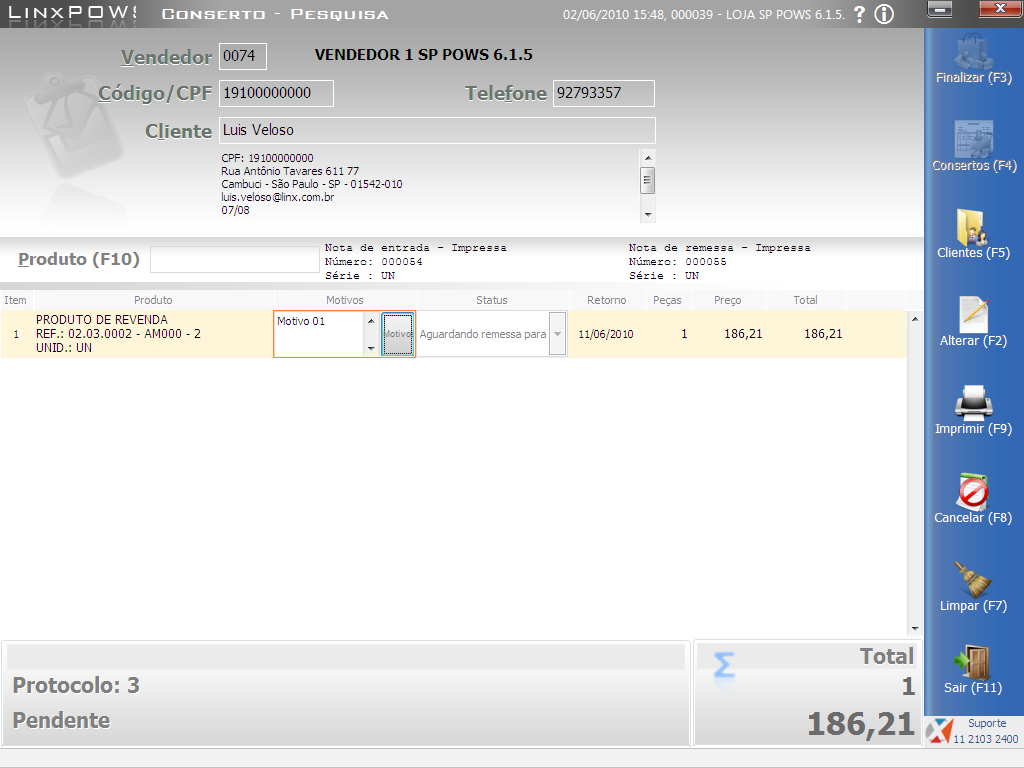
Task: Click the Finalizar (F3) shopping bag icon
Action: [x=973, y=52]
